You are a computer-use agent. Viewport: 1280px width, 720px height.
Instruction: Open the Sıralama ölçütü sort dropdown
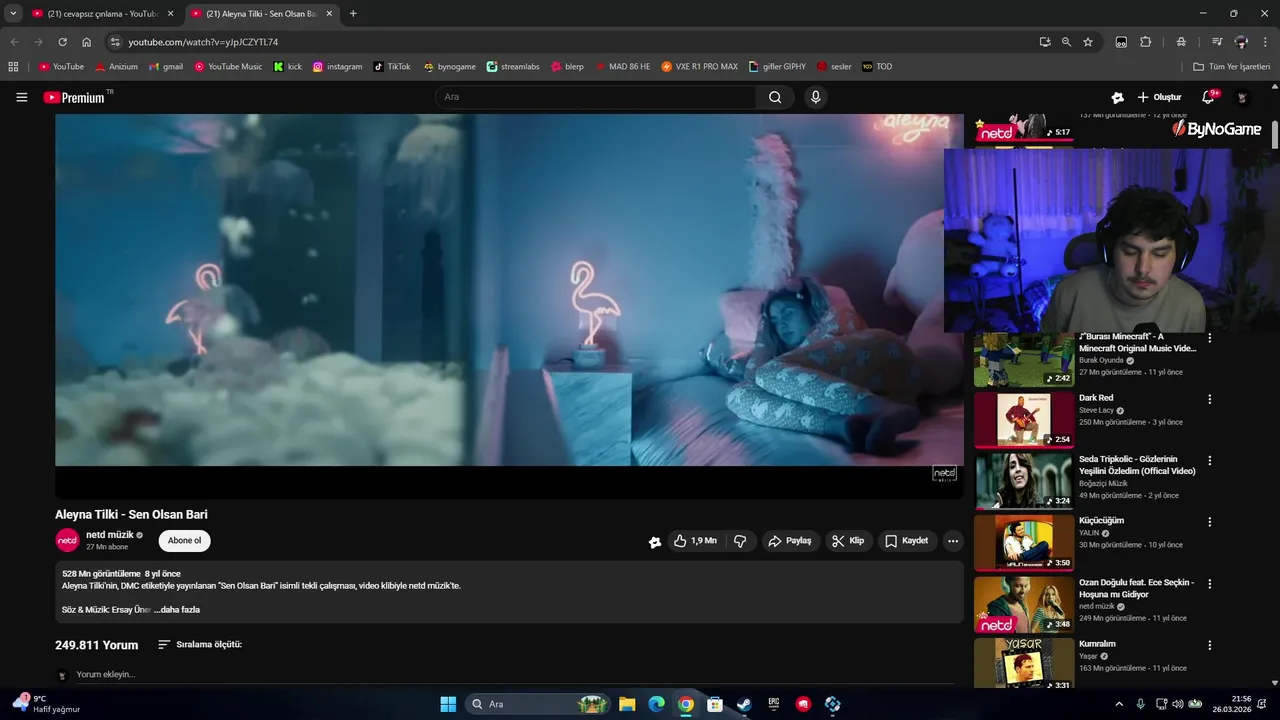(200, 645)
